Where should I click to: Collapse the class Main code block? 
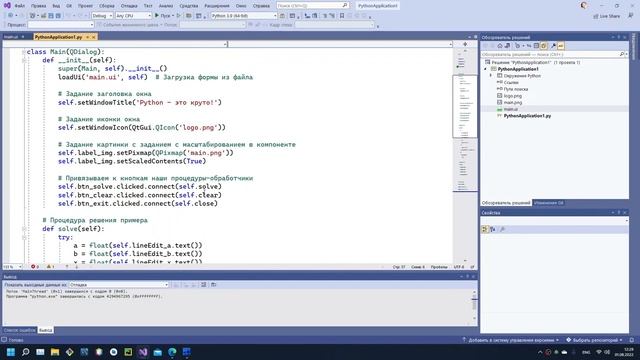pyautogui.click(x=24, y=52)
